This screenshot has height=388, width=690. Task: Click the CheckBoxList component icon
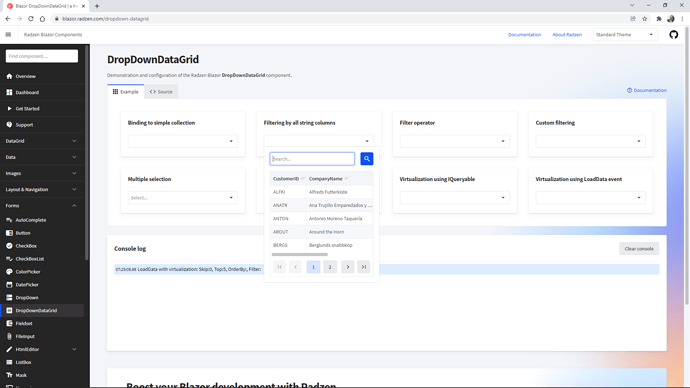coord(9,259)
